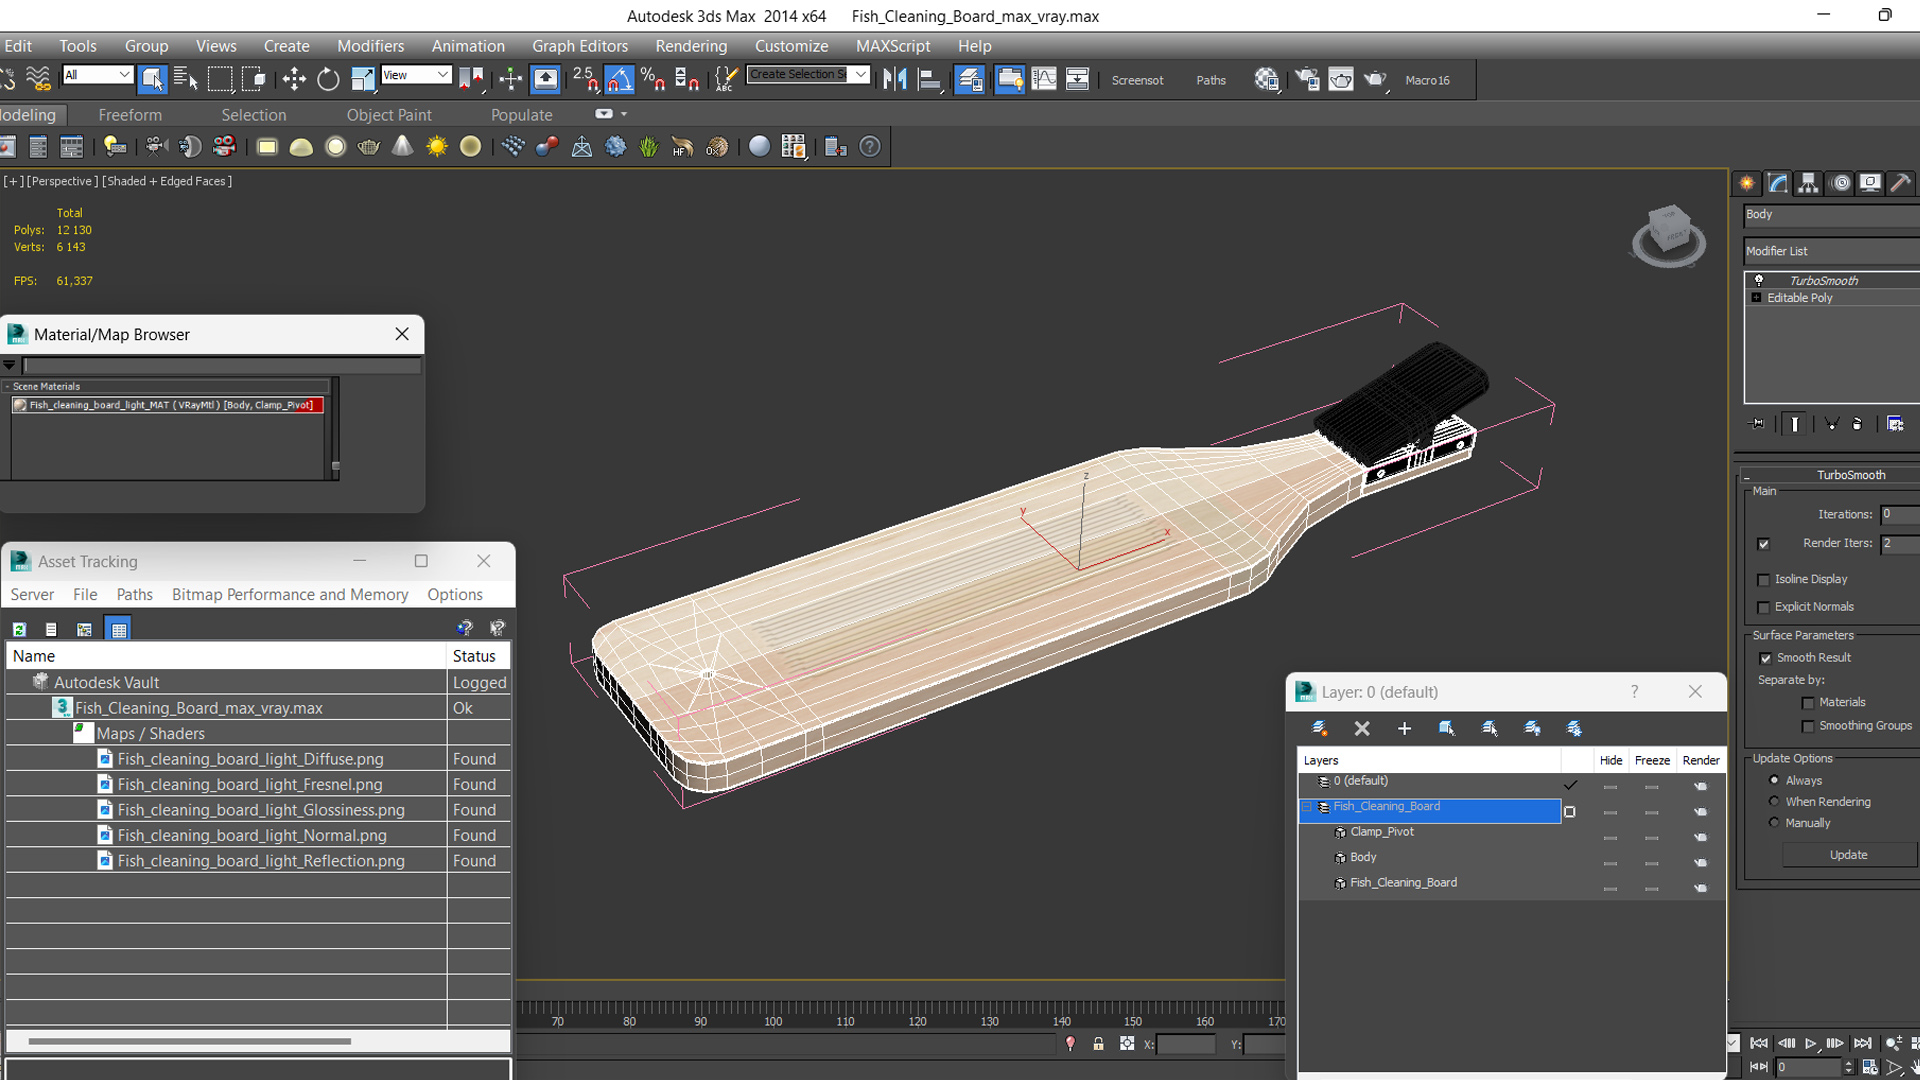
Task: Open Material/Map Browser options arrow
Action: coord(9,365)
